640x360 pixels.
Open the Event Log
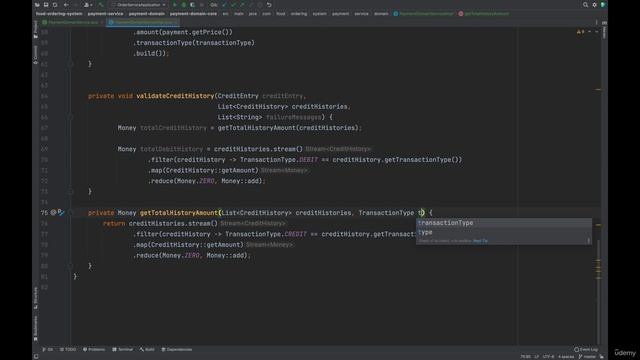click(x=586, y=349)
